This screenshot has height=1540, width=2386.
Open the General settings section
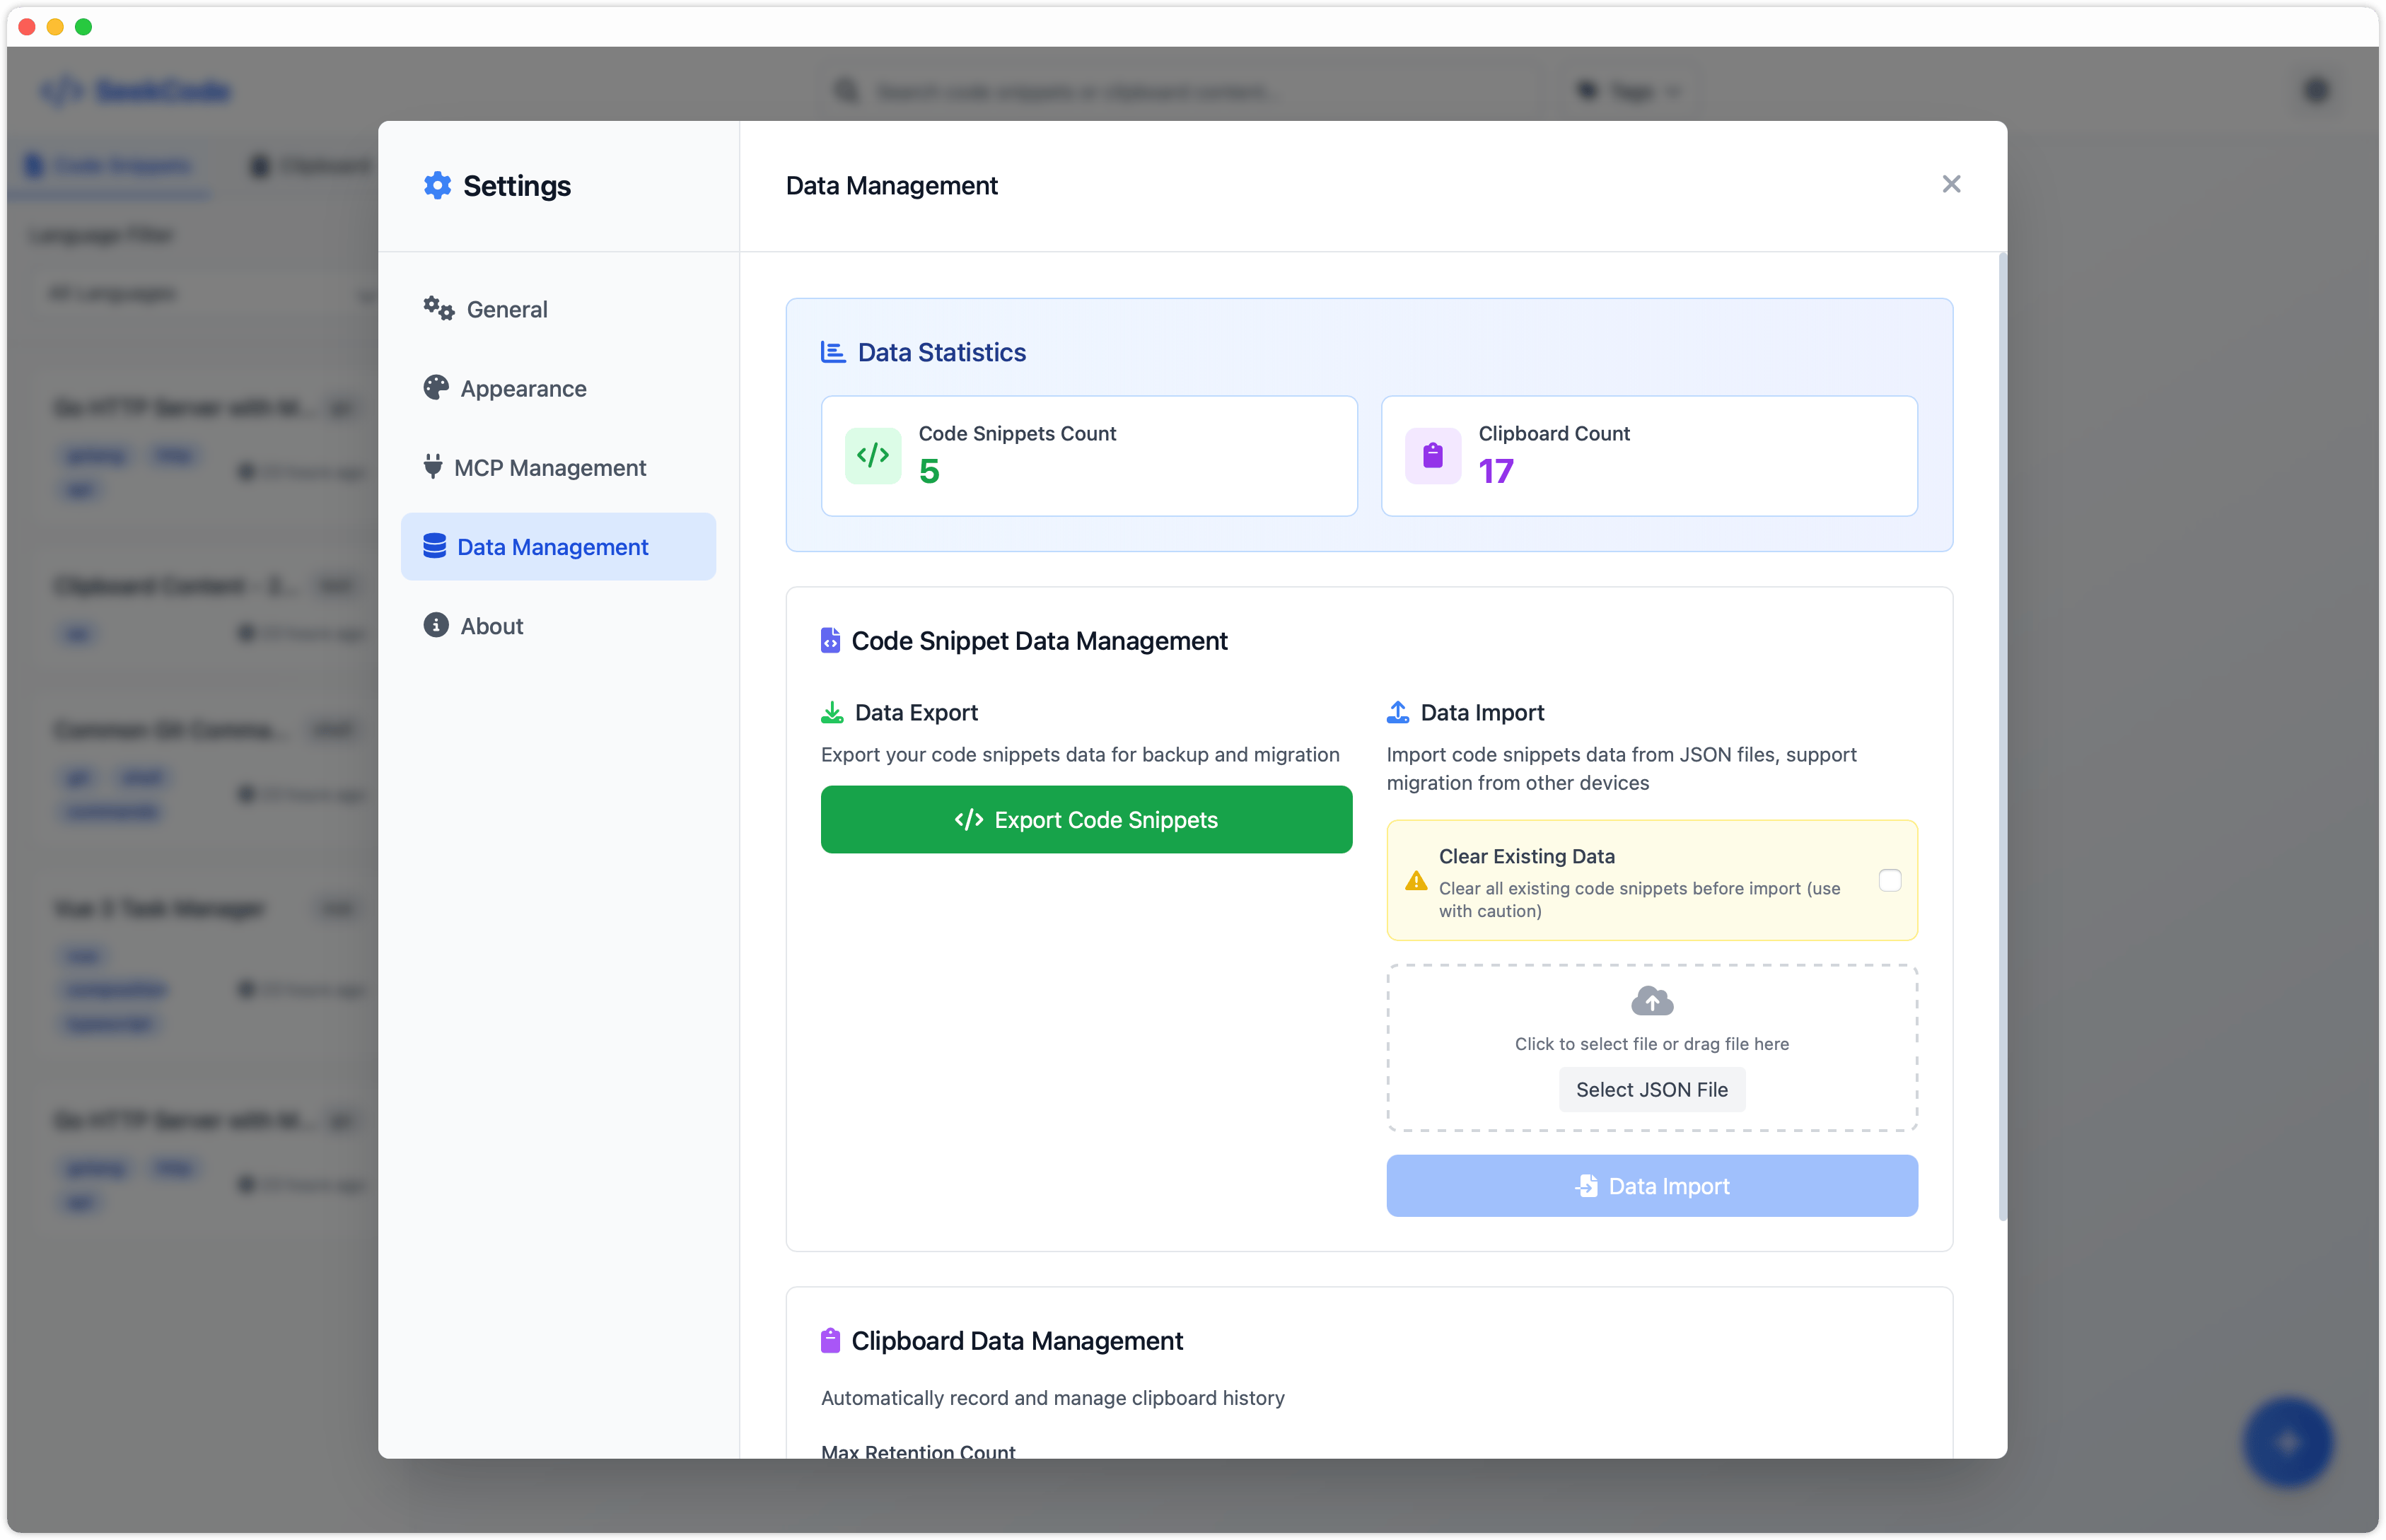[x=507, y=309]
